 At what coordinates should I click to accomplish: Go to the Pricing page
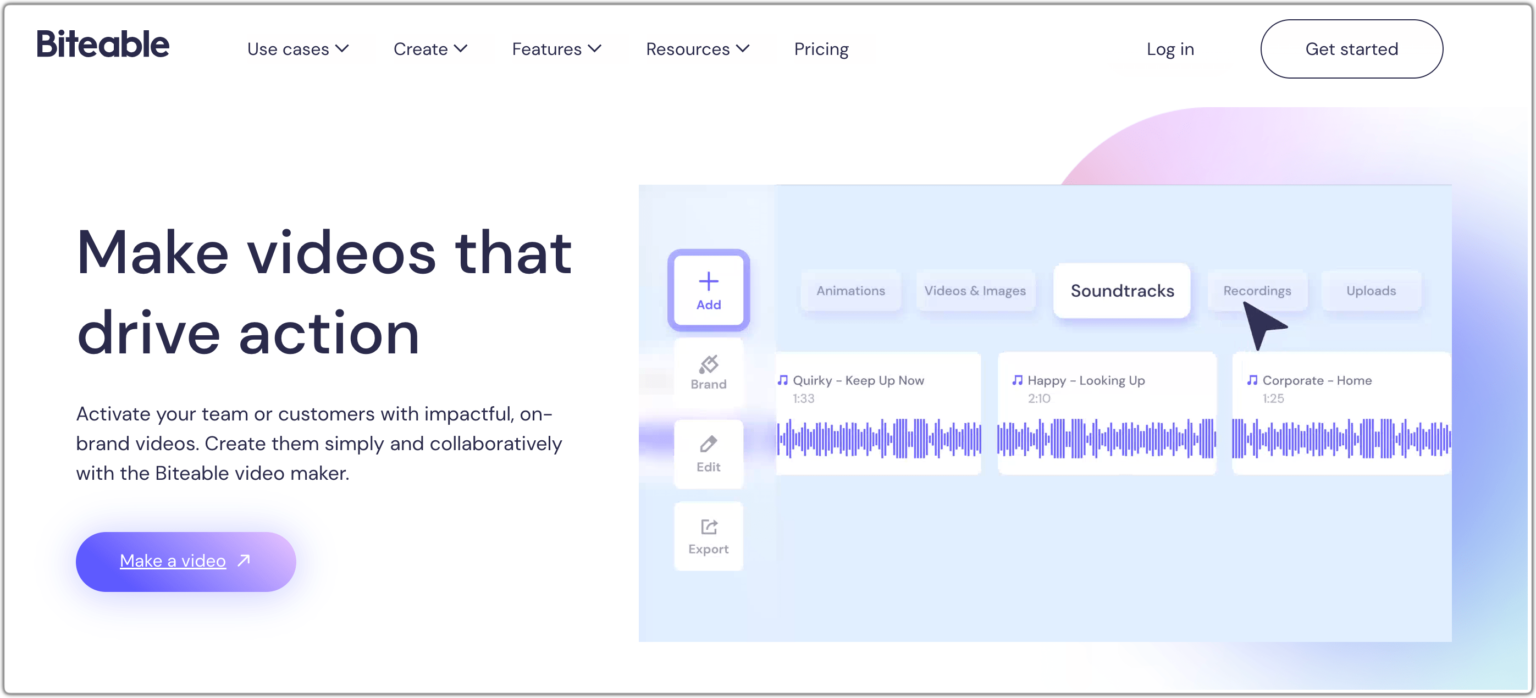click(821, 49)
